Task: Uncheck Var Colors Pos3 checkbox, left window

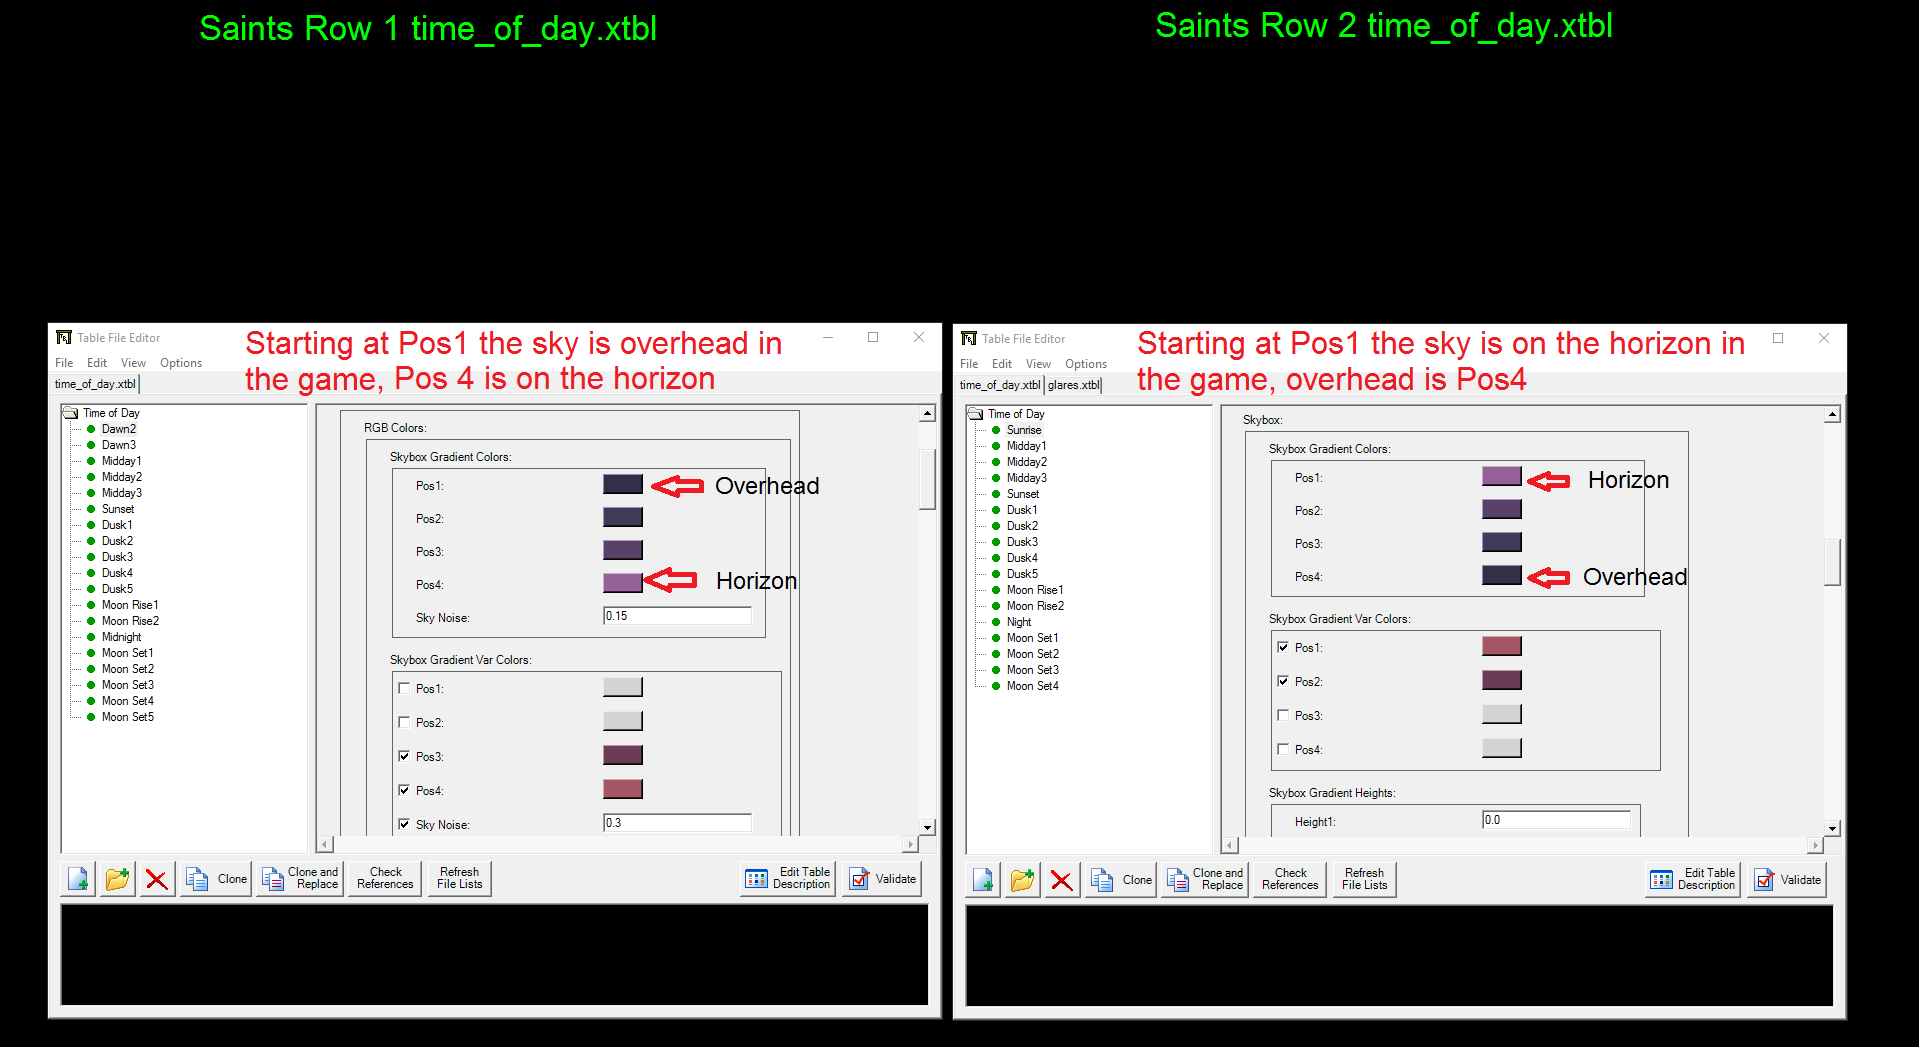Action: pyautogui.click(x=404, y=756)
